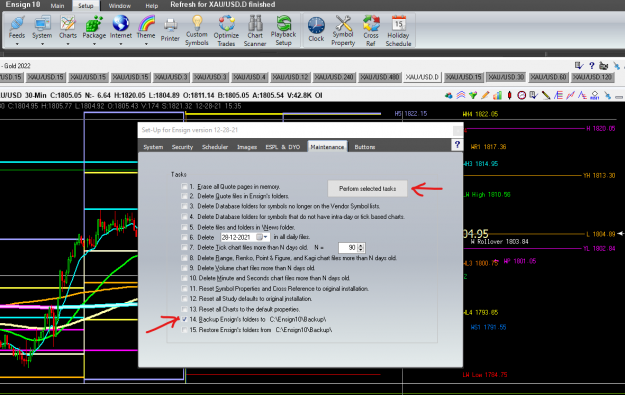The width and height of the screenshot is (625, 395).
Task: Expand the Internet dropdown arrow
Action: click(x=121, y=44)
